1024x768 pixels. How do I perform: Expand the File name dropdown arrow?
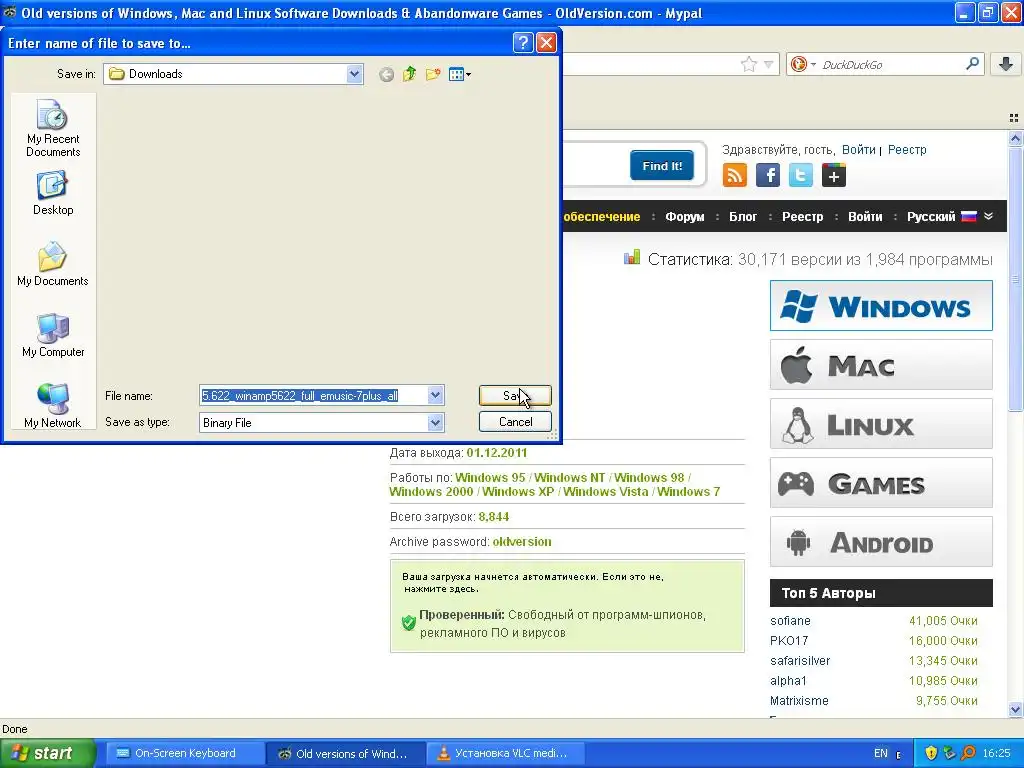pyautogui.click(x=436, y=395)
